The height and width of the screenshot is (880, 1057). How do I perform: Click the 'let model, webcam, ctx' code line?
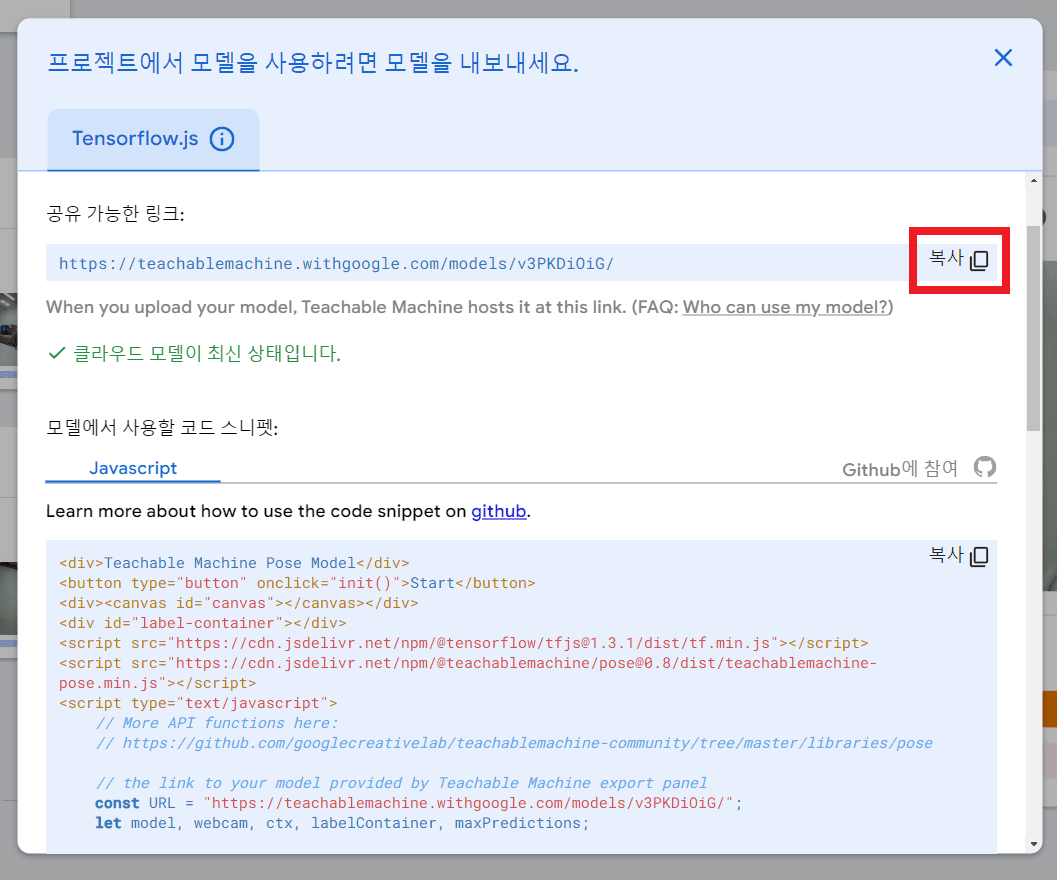click(x=342, y=823)
